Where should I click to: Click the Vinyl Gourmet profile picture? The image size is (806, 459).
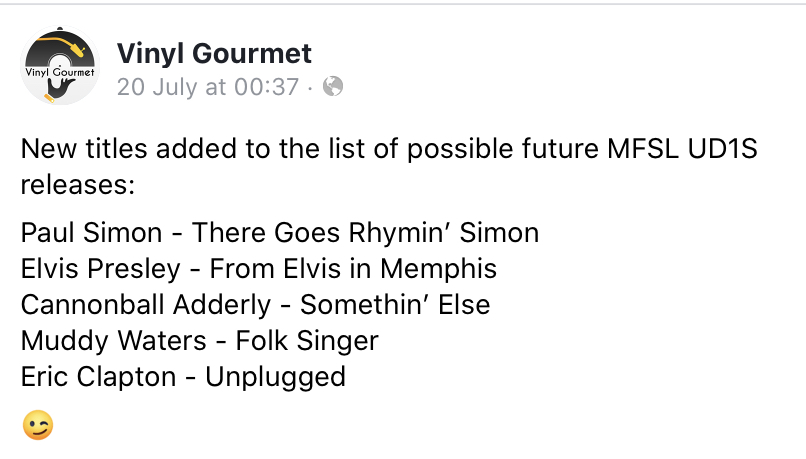pos(60,67)
